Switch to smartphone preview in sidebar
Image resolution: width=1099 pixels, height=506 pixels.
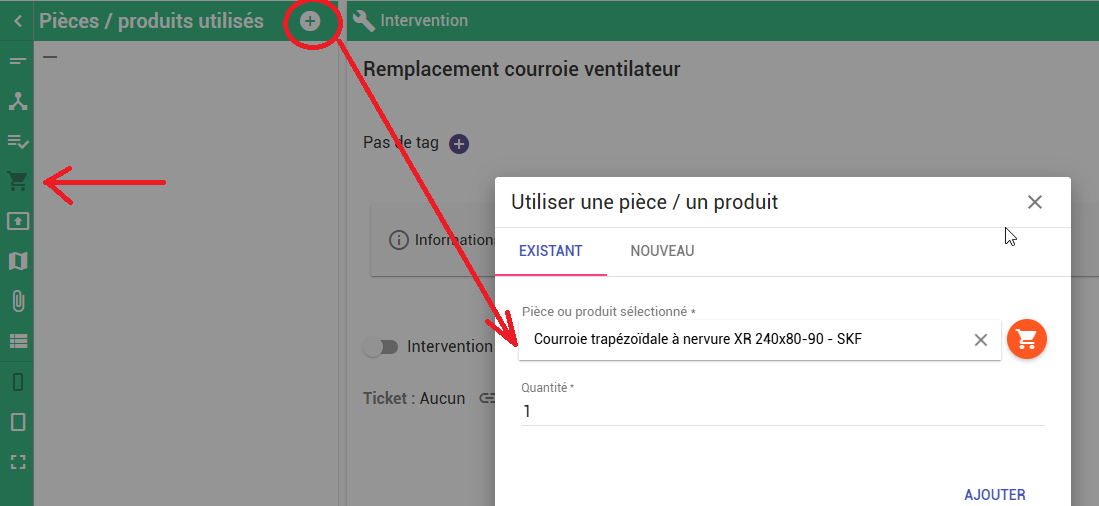click(17, 382)
